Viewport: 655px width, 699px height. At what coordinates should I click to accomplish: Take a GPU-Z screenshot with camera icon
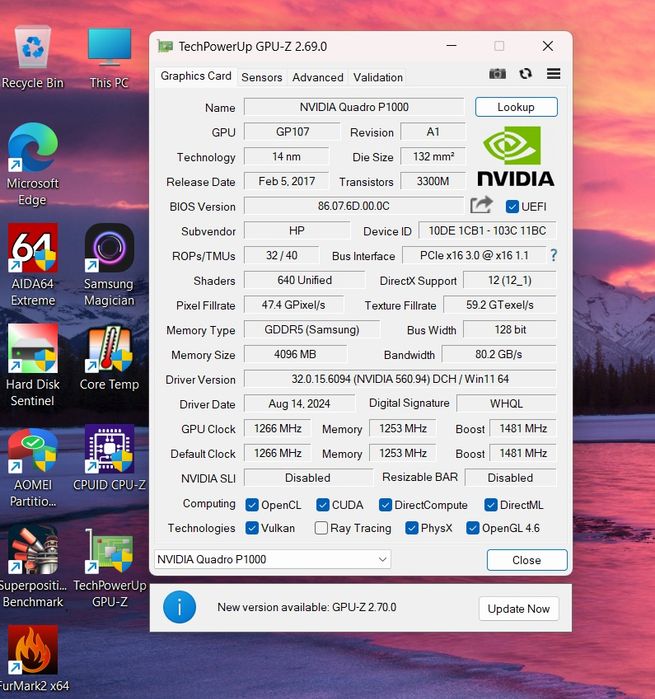[497, 74]
